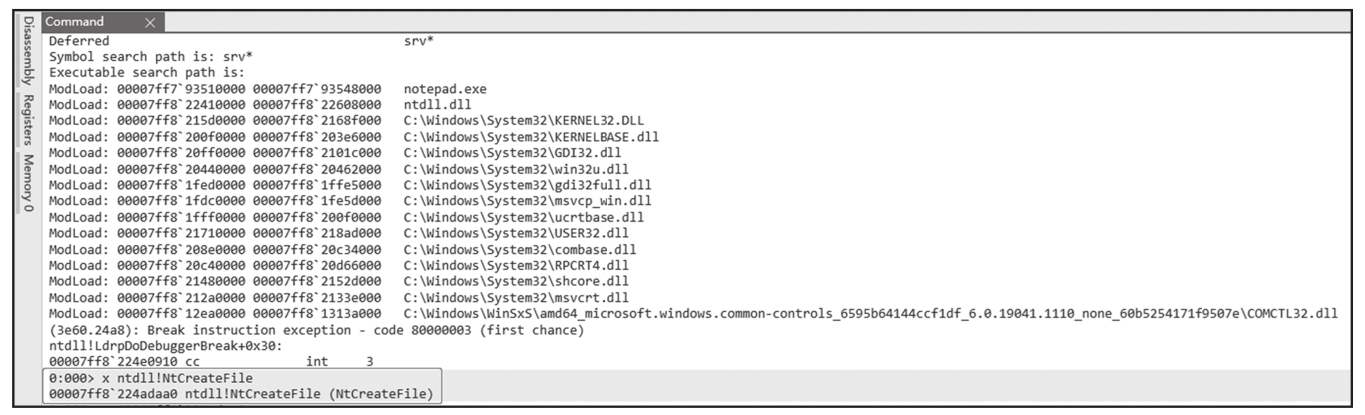Click the KERNELBASE.dll path text
This screenshot has width=1365, height=415.
tap(532, 136)
